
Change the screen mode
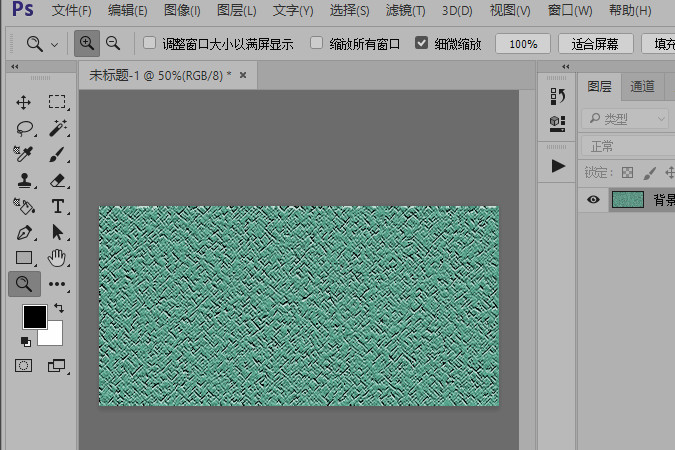click(56, 366)
